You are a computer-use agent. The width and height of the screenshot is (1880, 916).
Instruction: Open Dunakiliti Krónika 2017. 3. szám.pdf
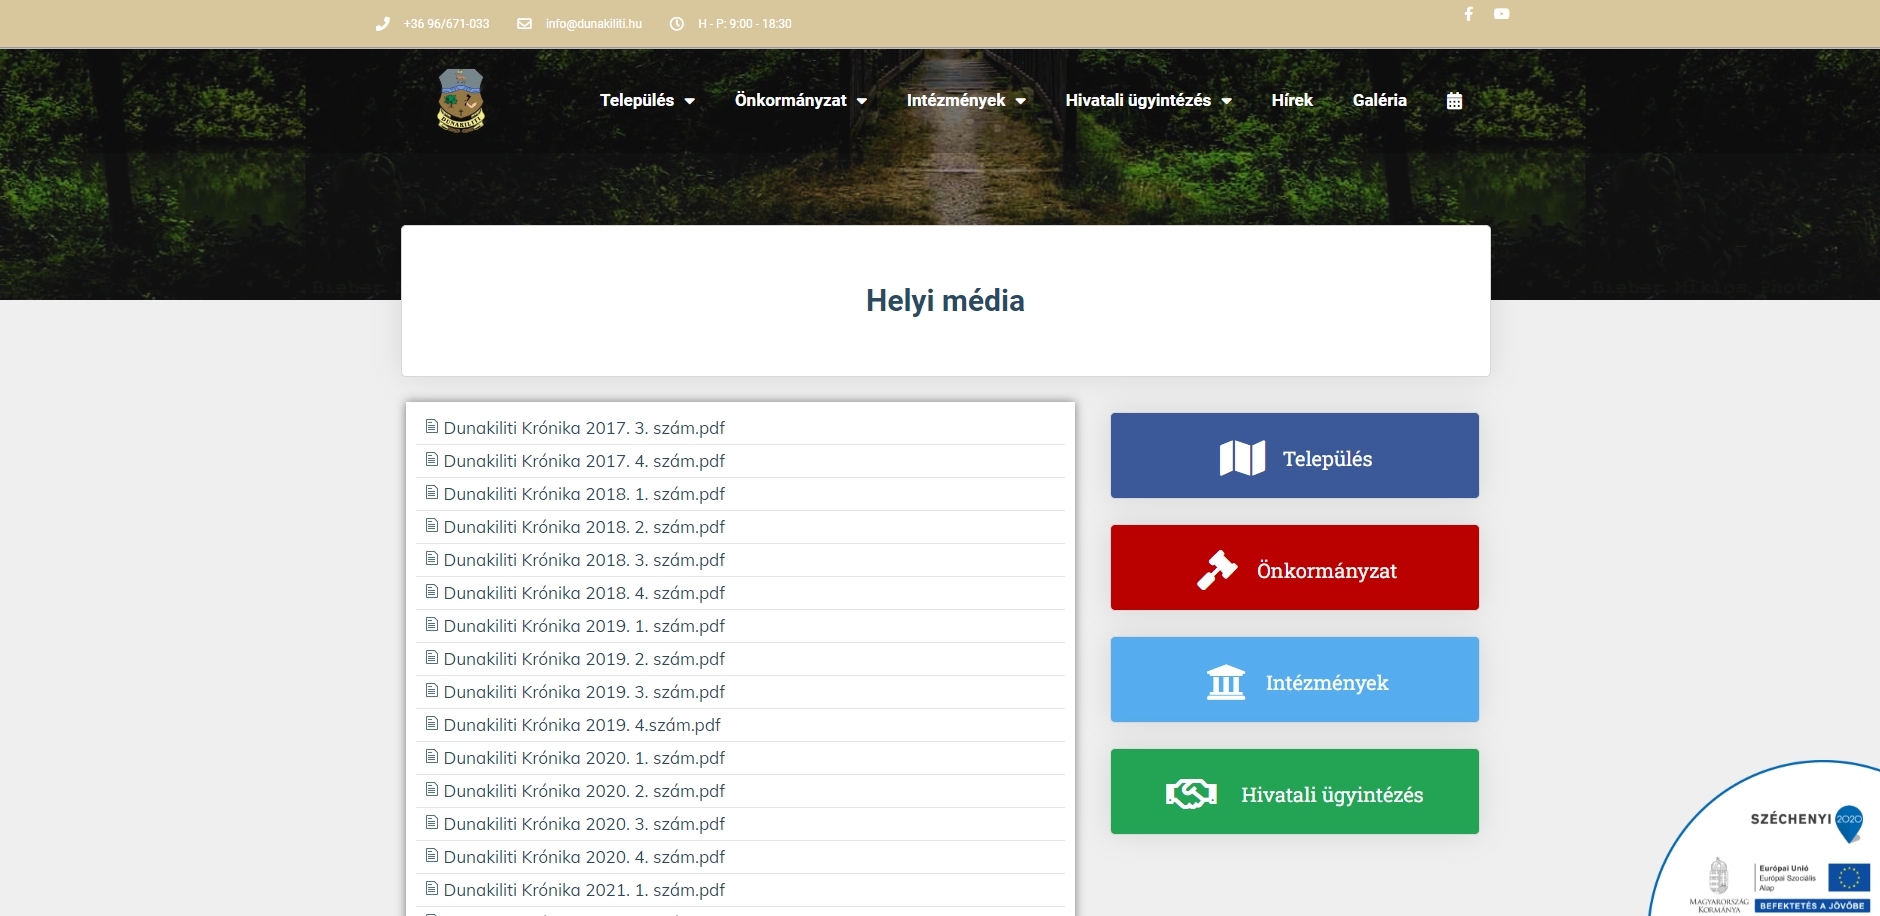584,428
